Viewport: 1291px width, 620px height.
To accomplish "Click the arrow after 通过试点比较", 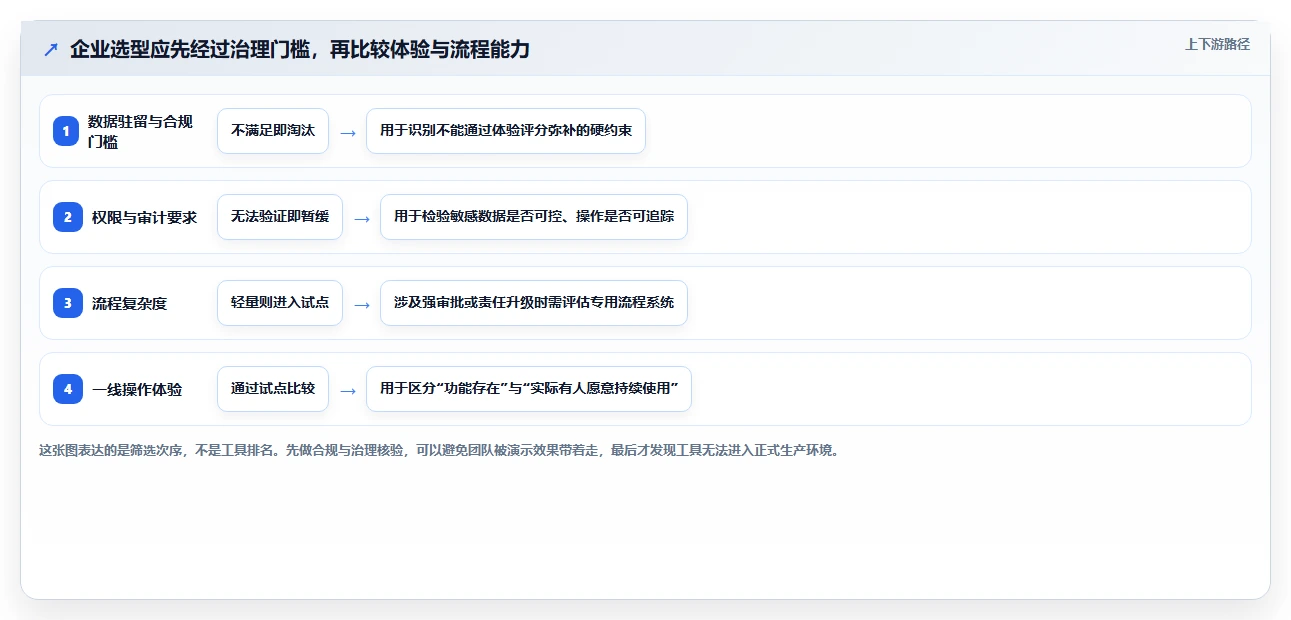I will 348,390.
